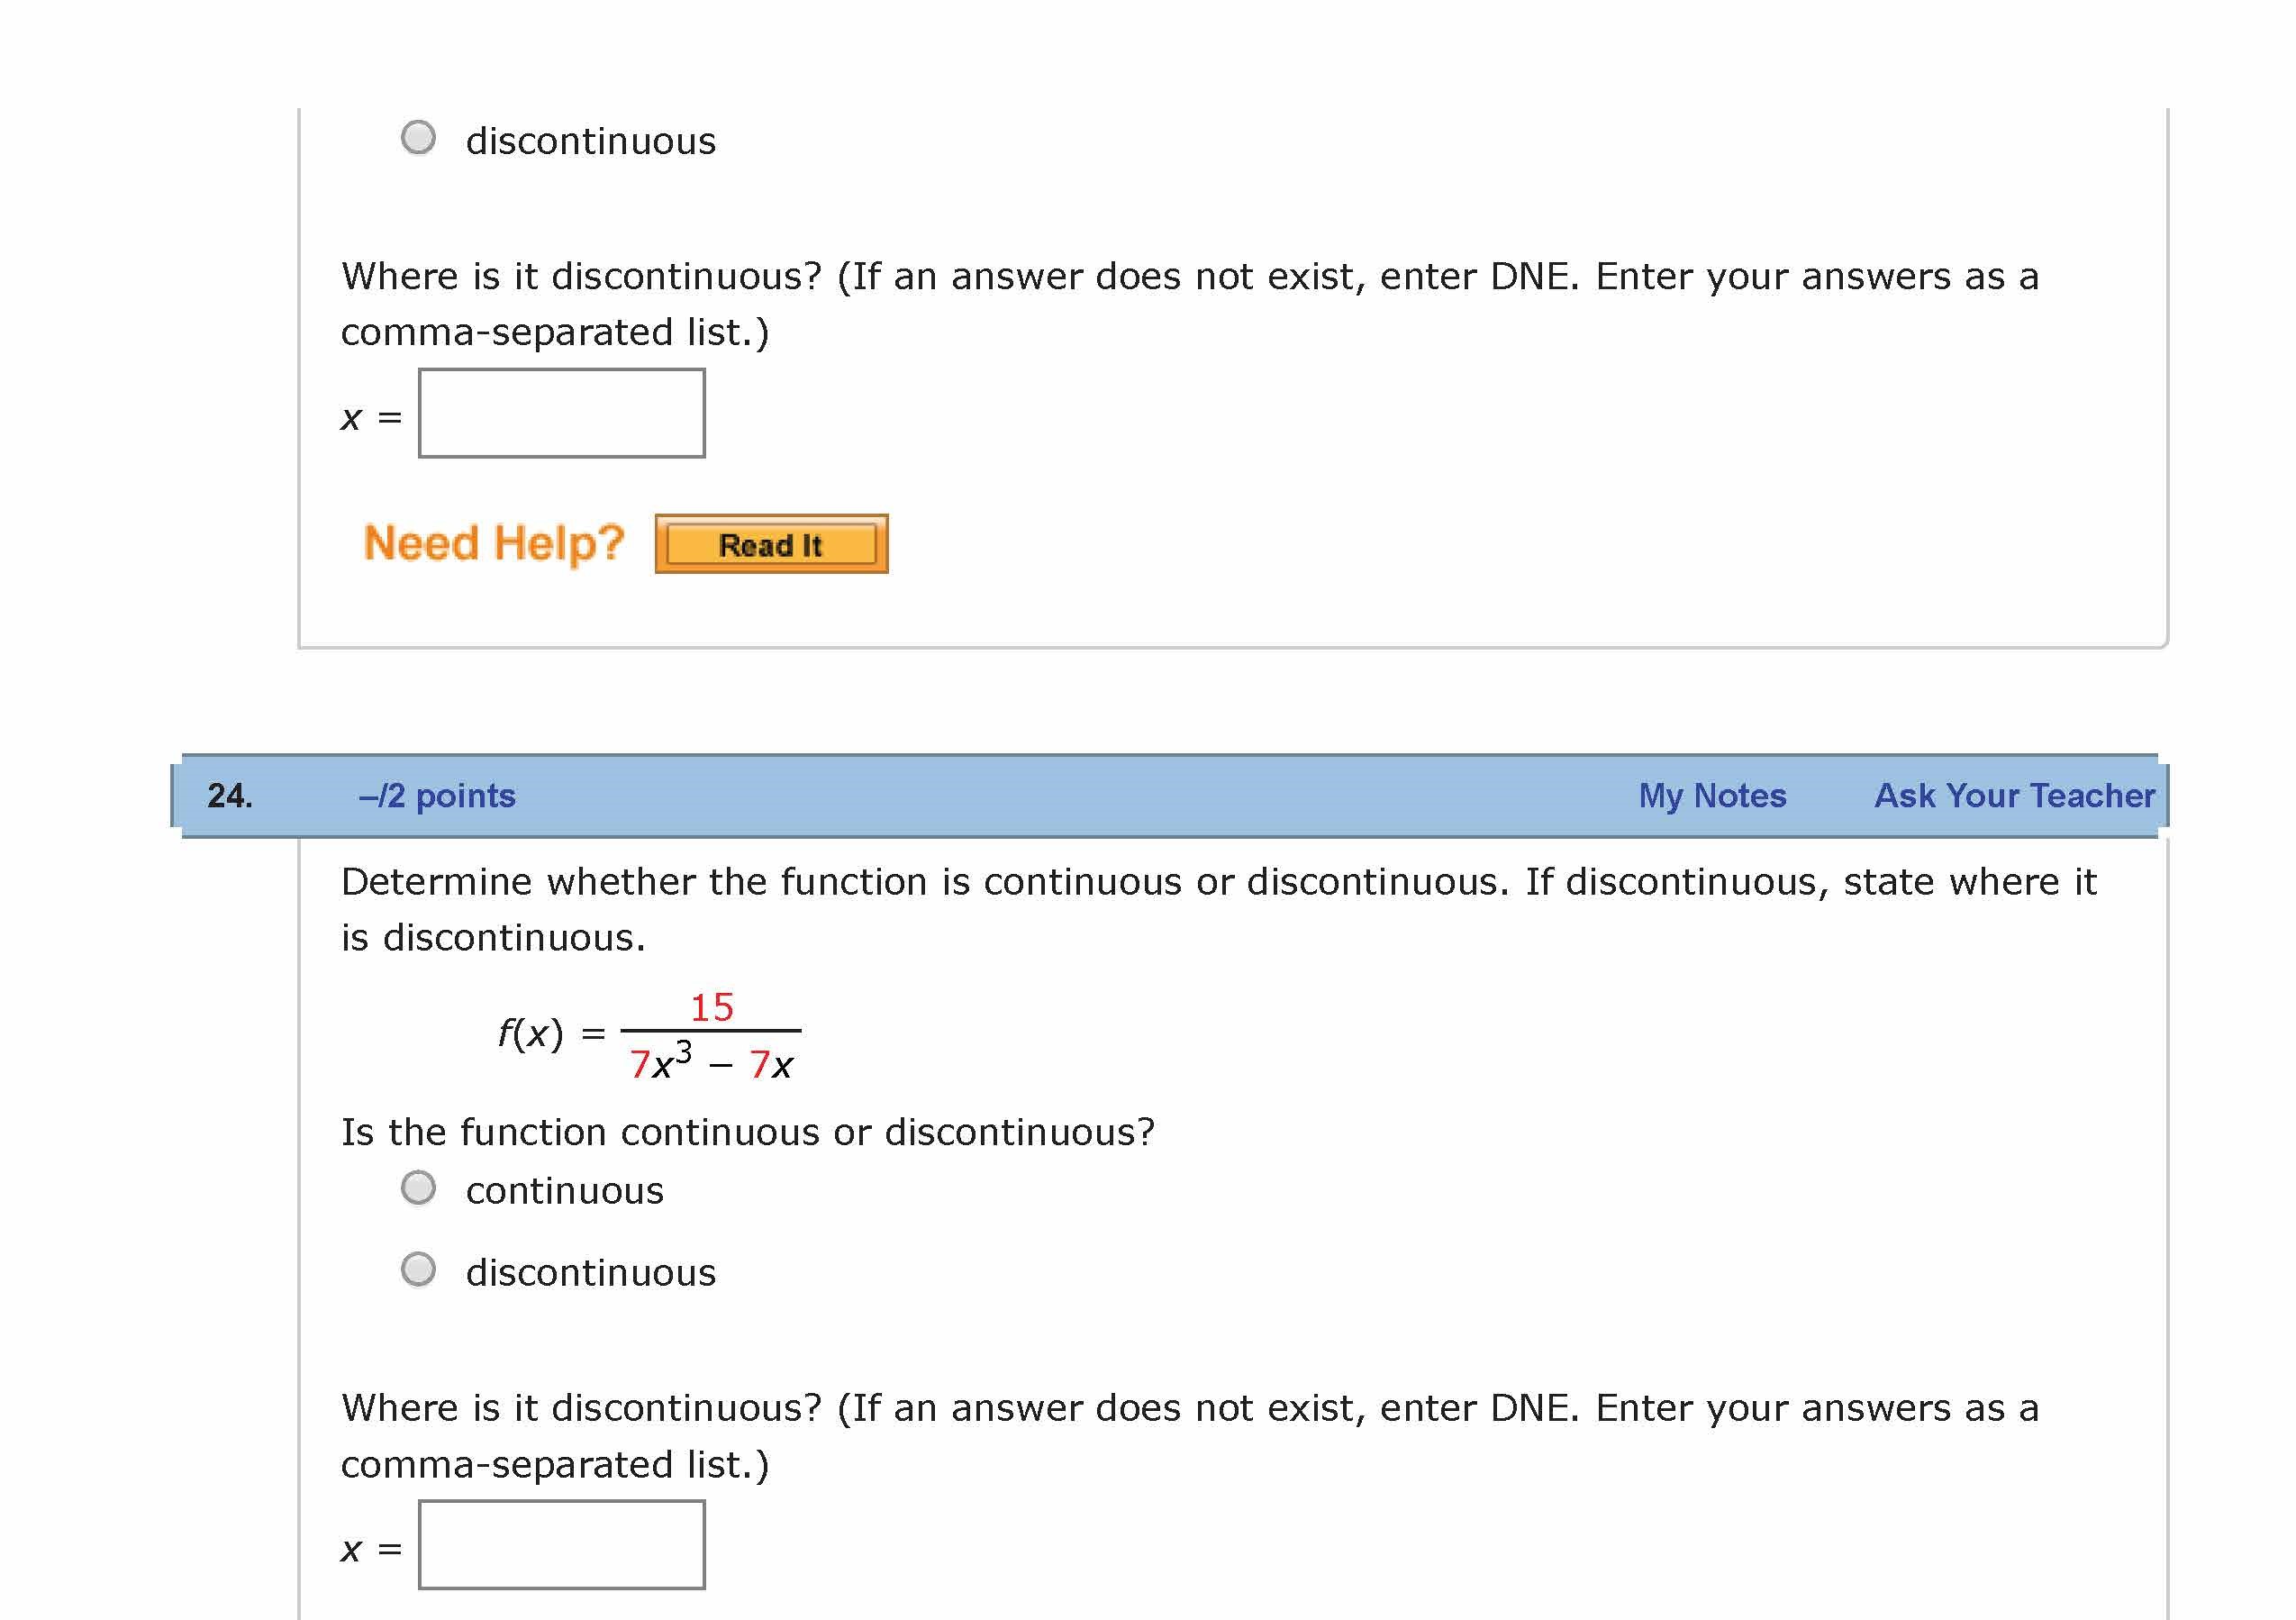This screenshot has width=2296, height=1620.
Task: Select question 24's discontinuous radio button
Action: pyautogui.click(x=418, y=1270)
